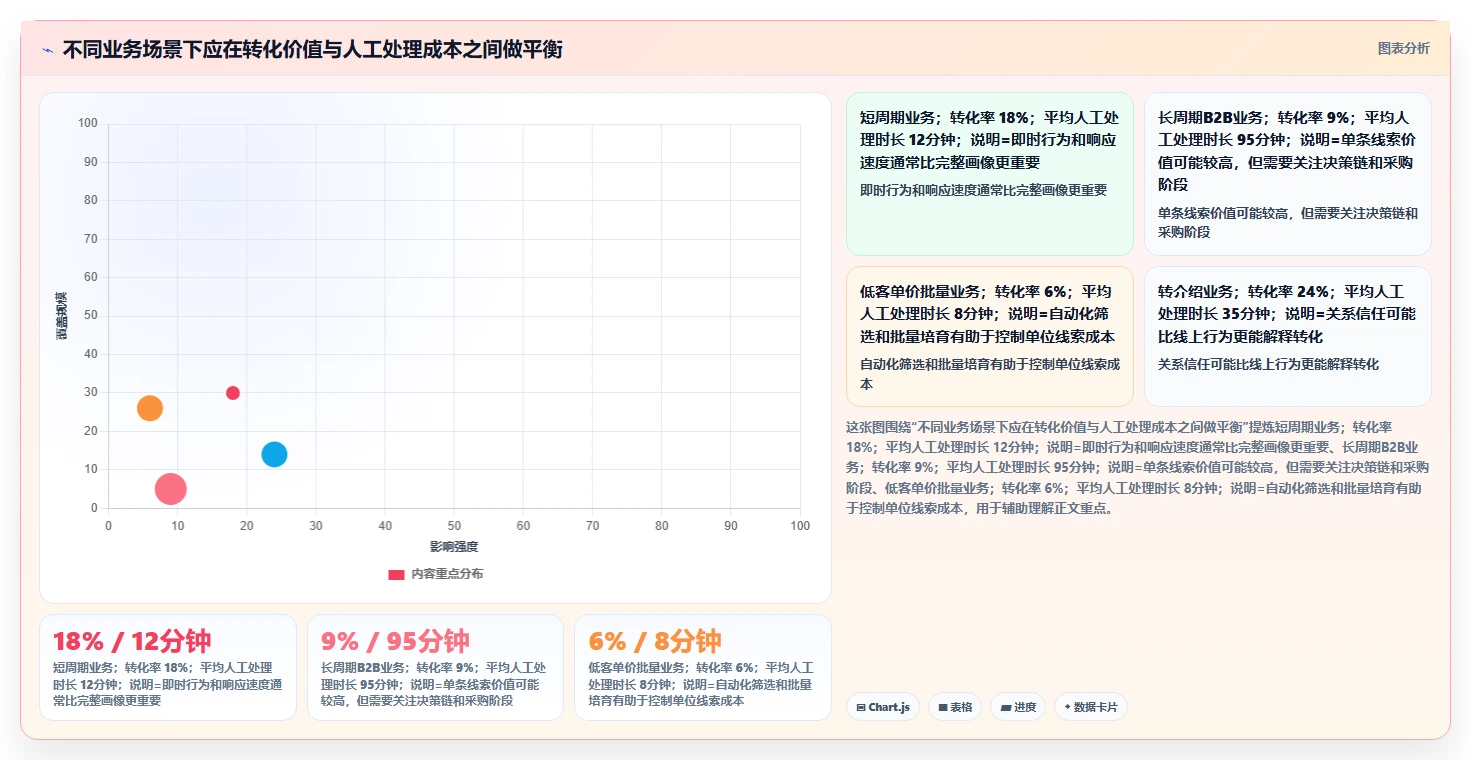Click the 图表分析 label in header
This screenshot has height=760, width=1471.
1403,48
